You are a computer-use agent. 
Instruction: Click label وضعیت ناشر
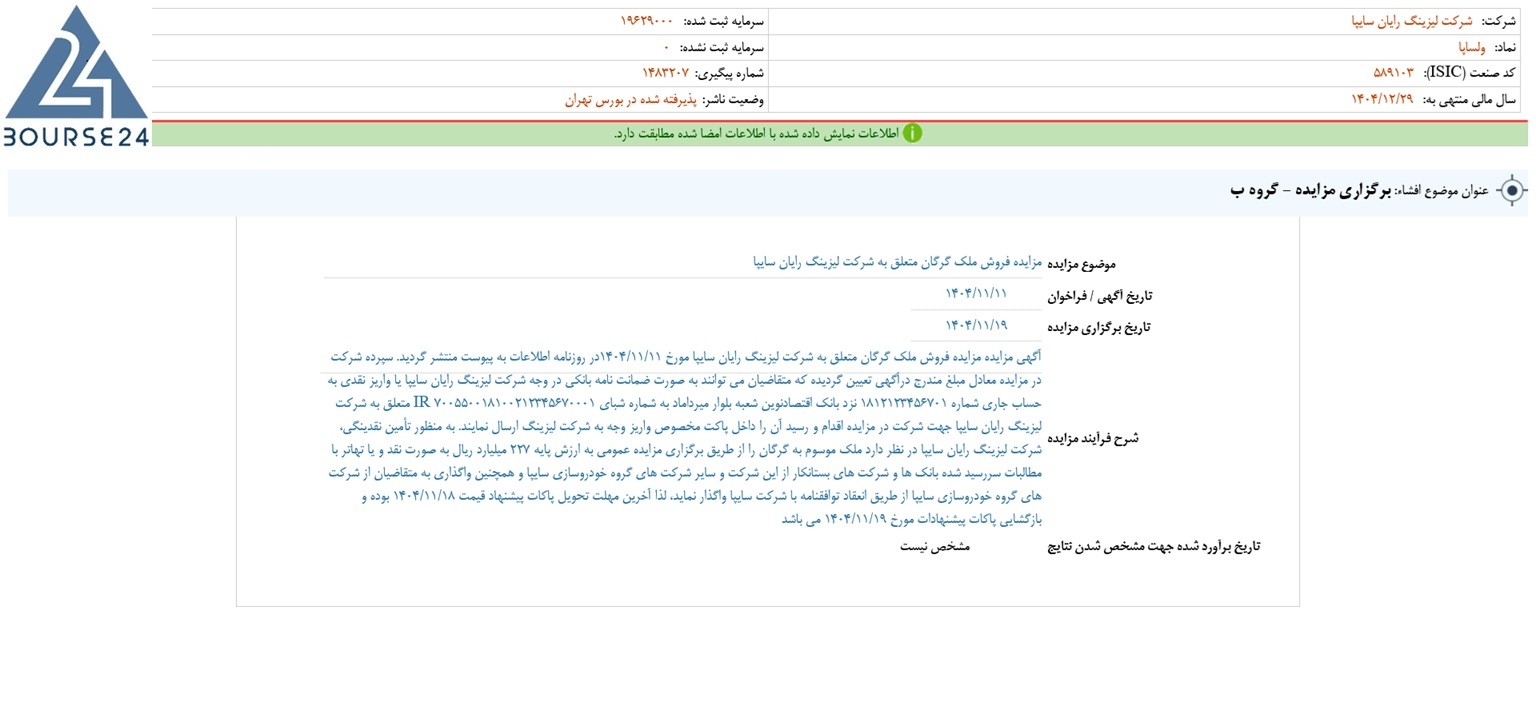733,99
